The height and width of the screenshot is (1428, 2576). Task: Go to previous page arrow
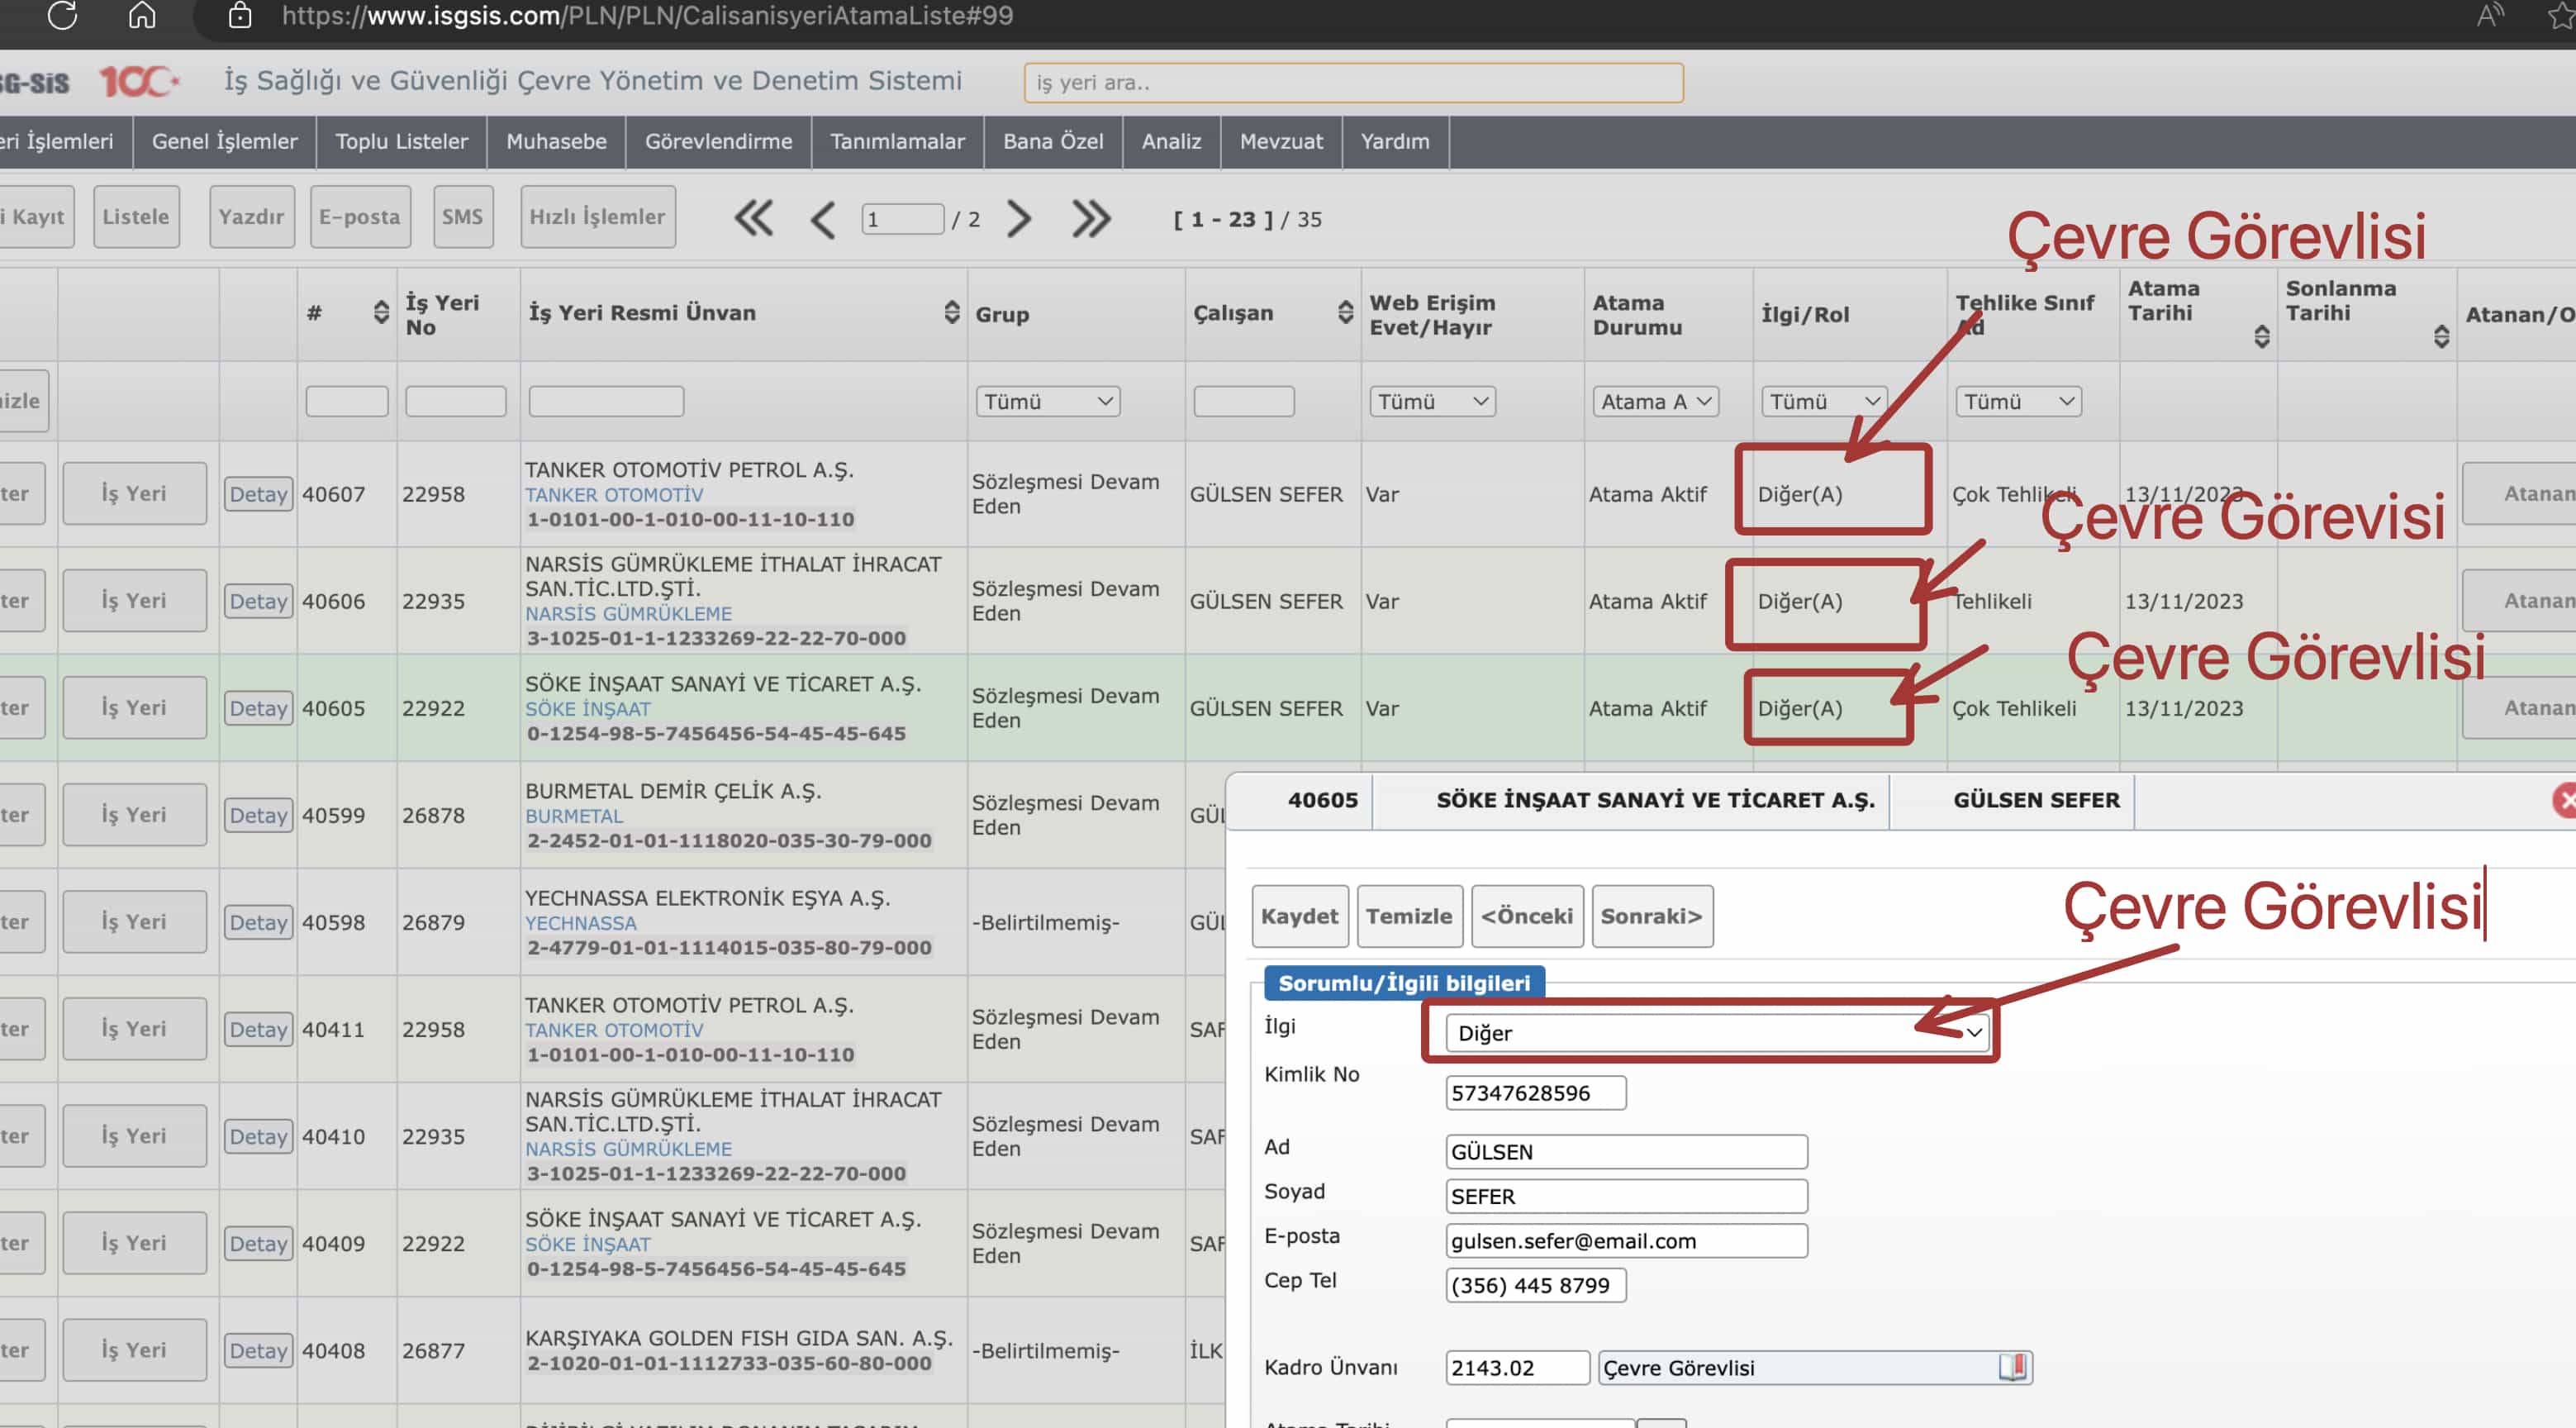coord(822,219)
